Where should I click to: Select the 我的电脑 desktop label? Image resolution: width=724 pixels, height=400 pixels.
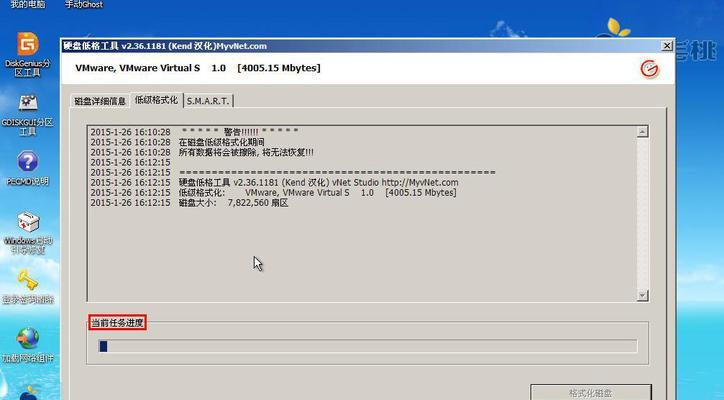[28, 5]
